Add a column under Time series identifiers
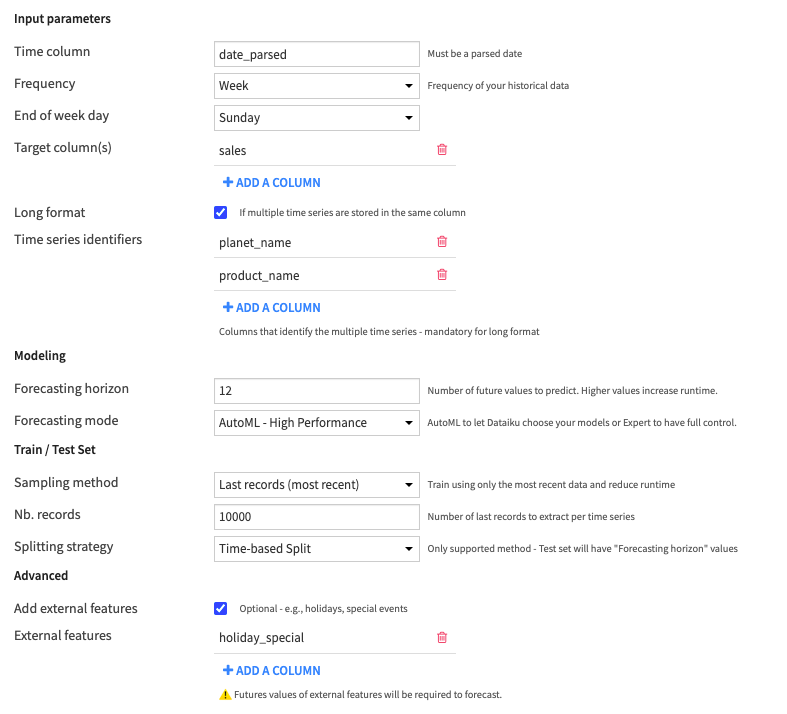The height and width of the screenshot is (714, 787). 272,308
